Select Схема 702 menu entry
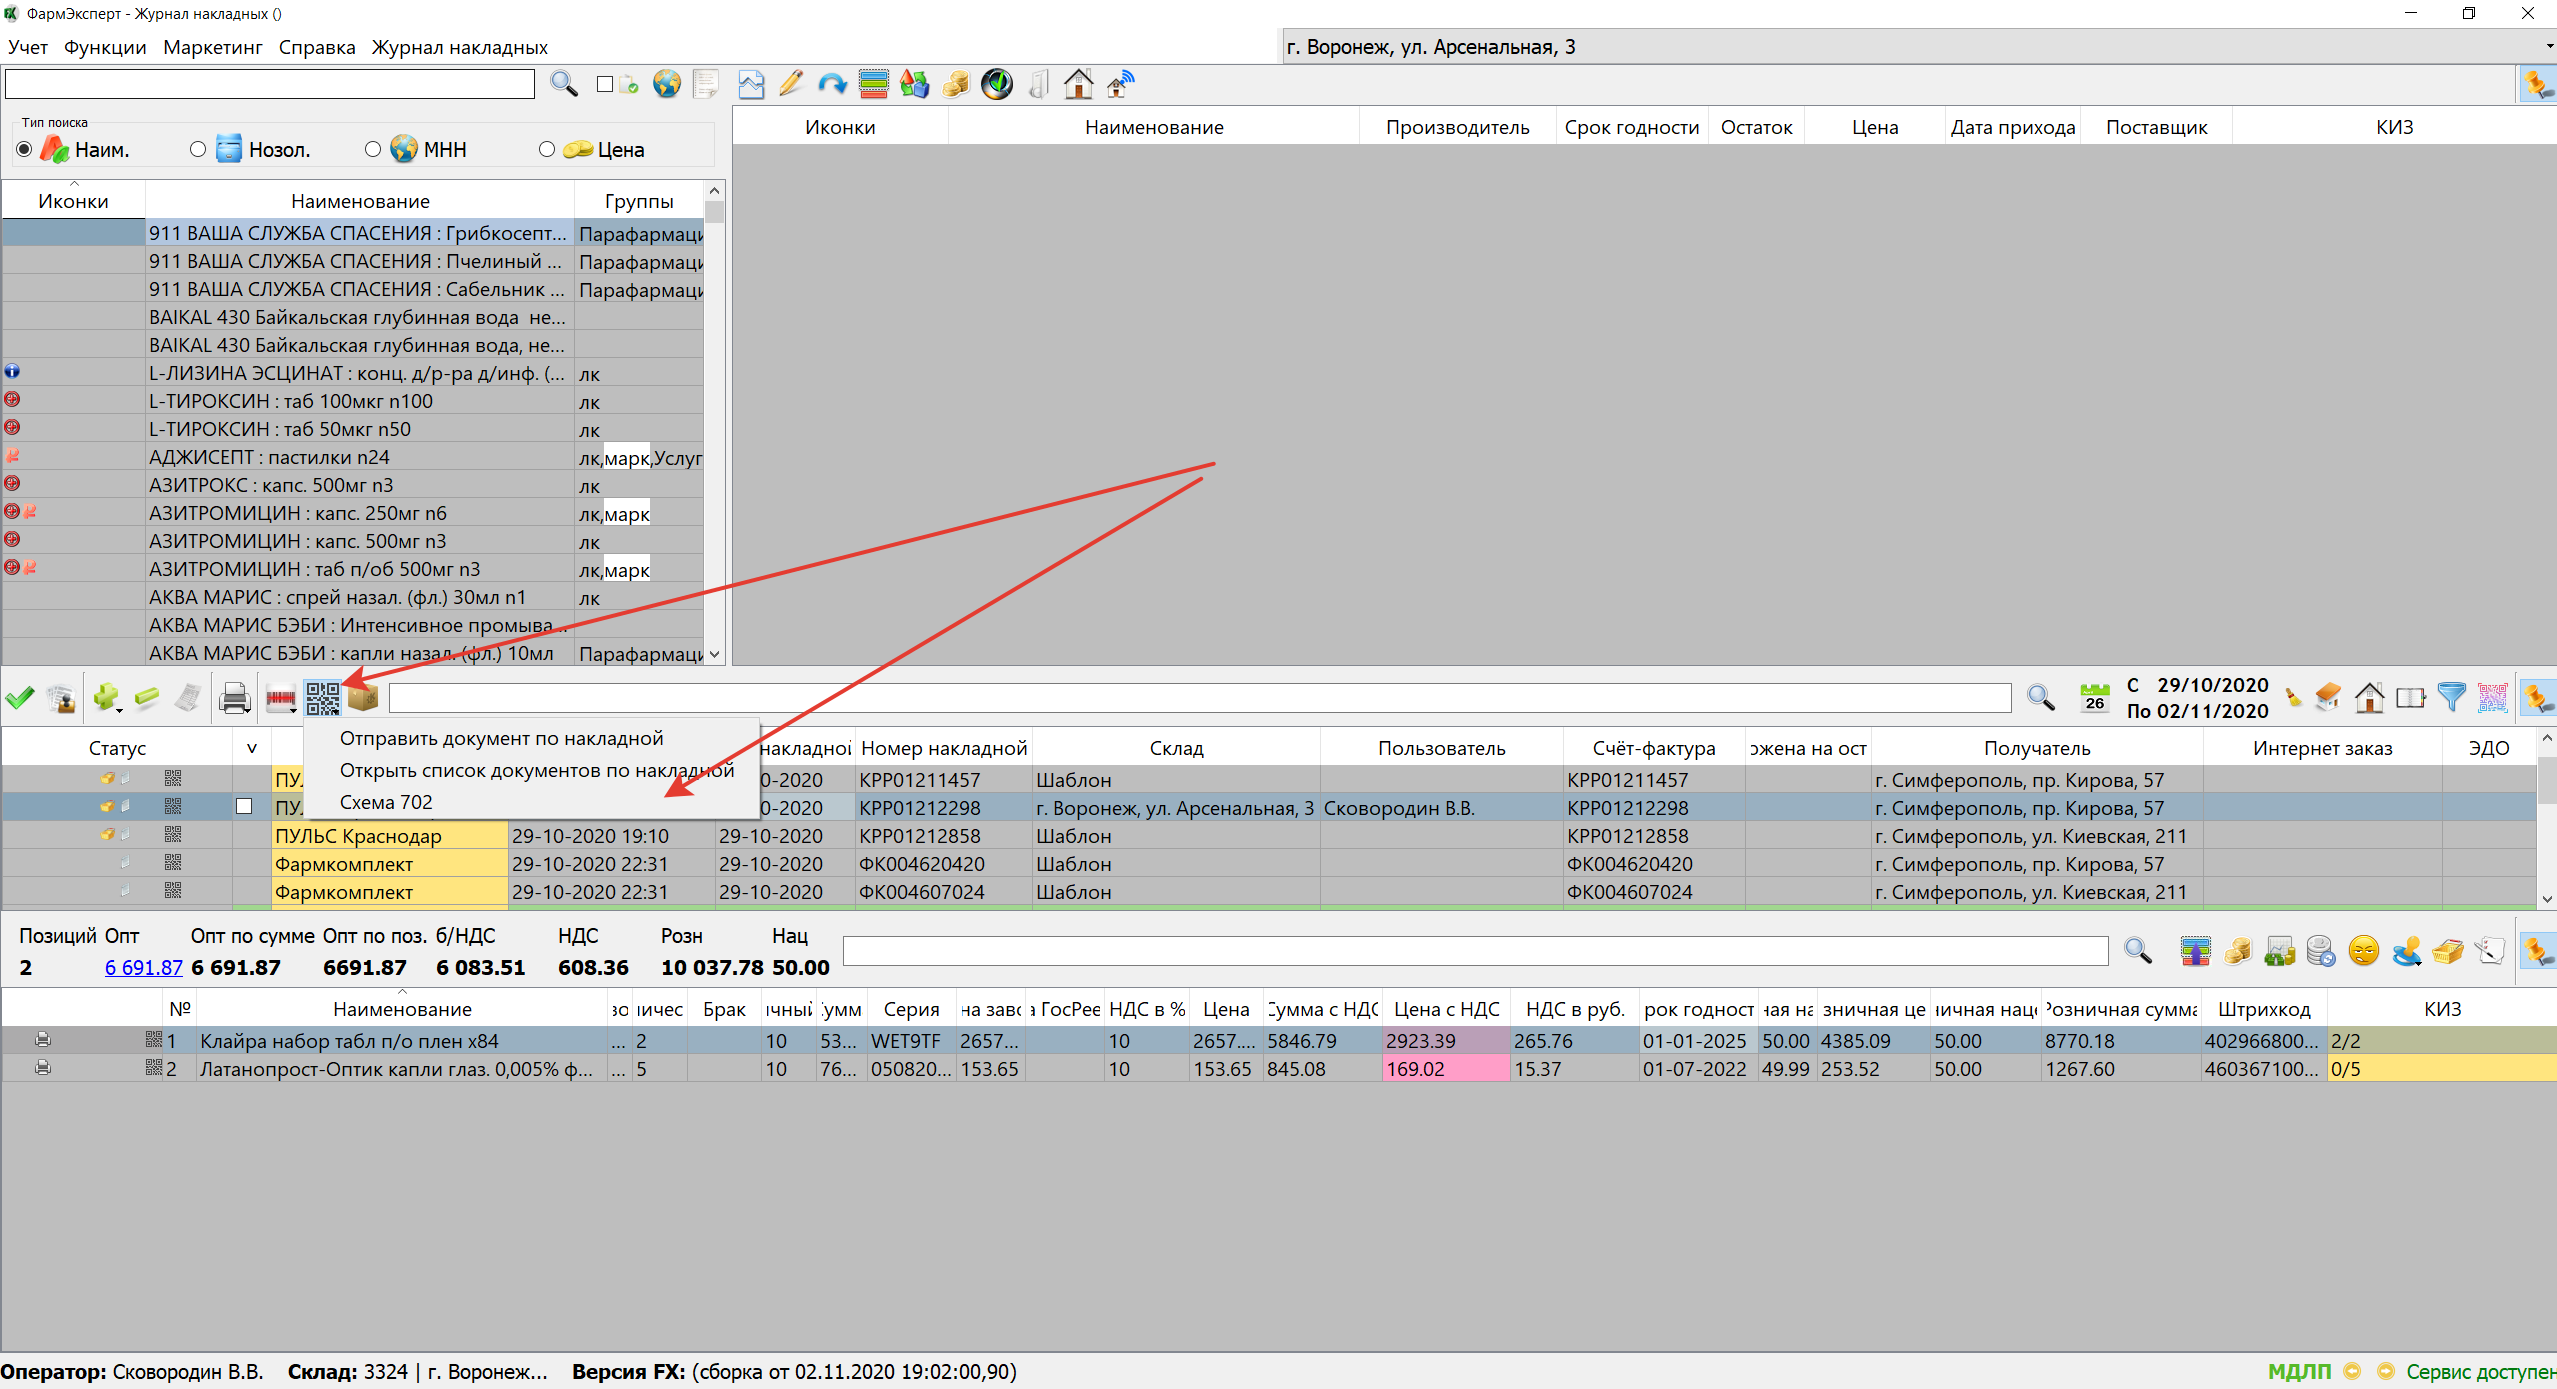Image resolution: width=2557 pixels, height=1389 pixels. click(386, 802)
